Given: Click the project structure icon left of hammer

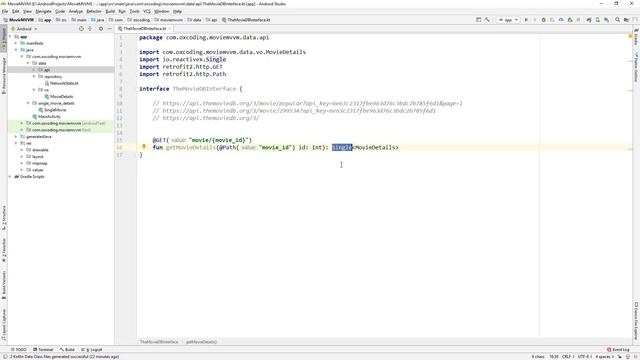Looking at the screenshot, I should click(478, 20).
